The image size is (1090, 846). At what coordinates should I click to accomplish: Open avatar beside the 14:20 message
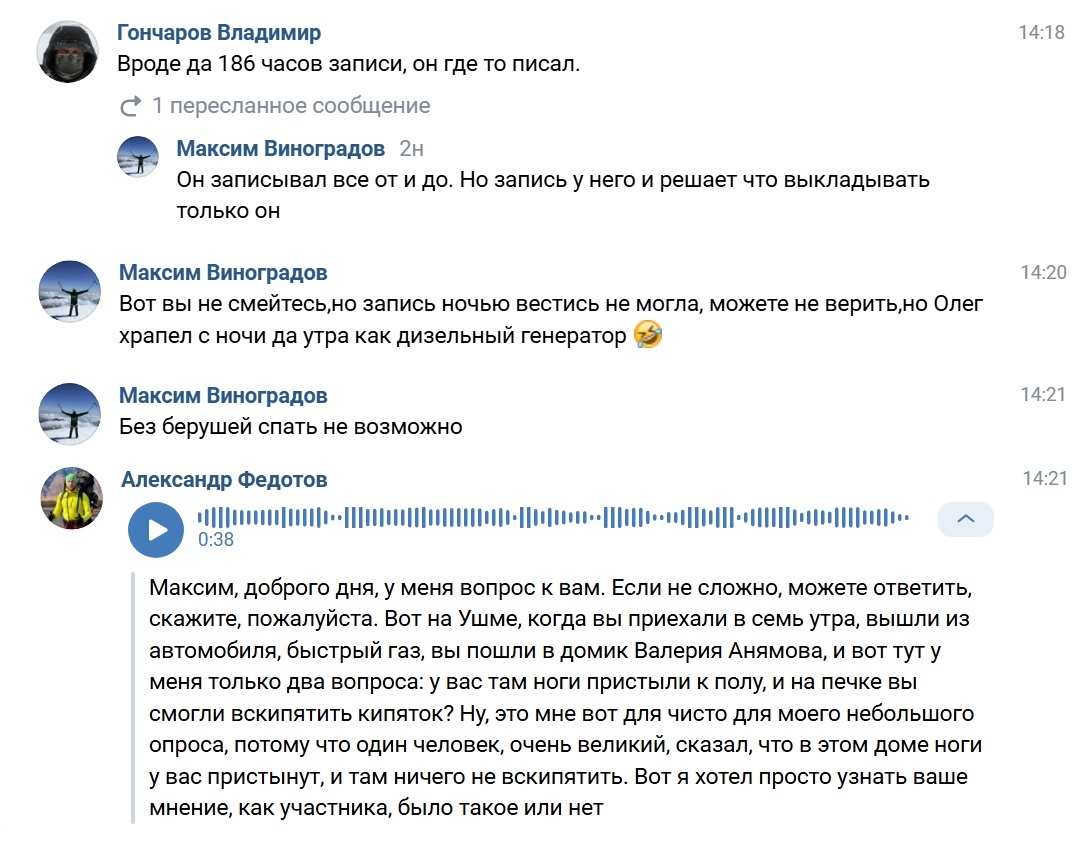click(69, 291)
